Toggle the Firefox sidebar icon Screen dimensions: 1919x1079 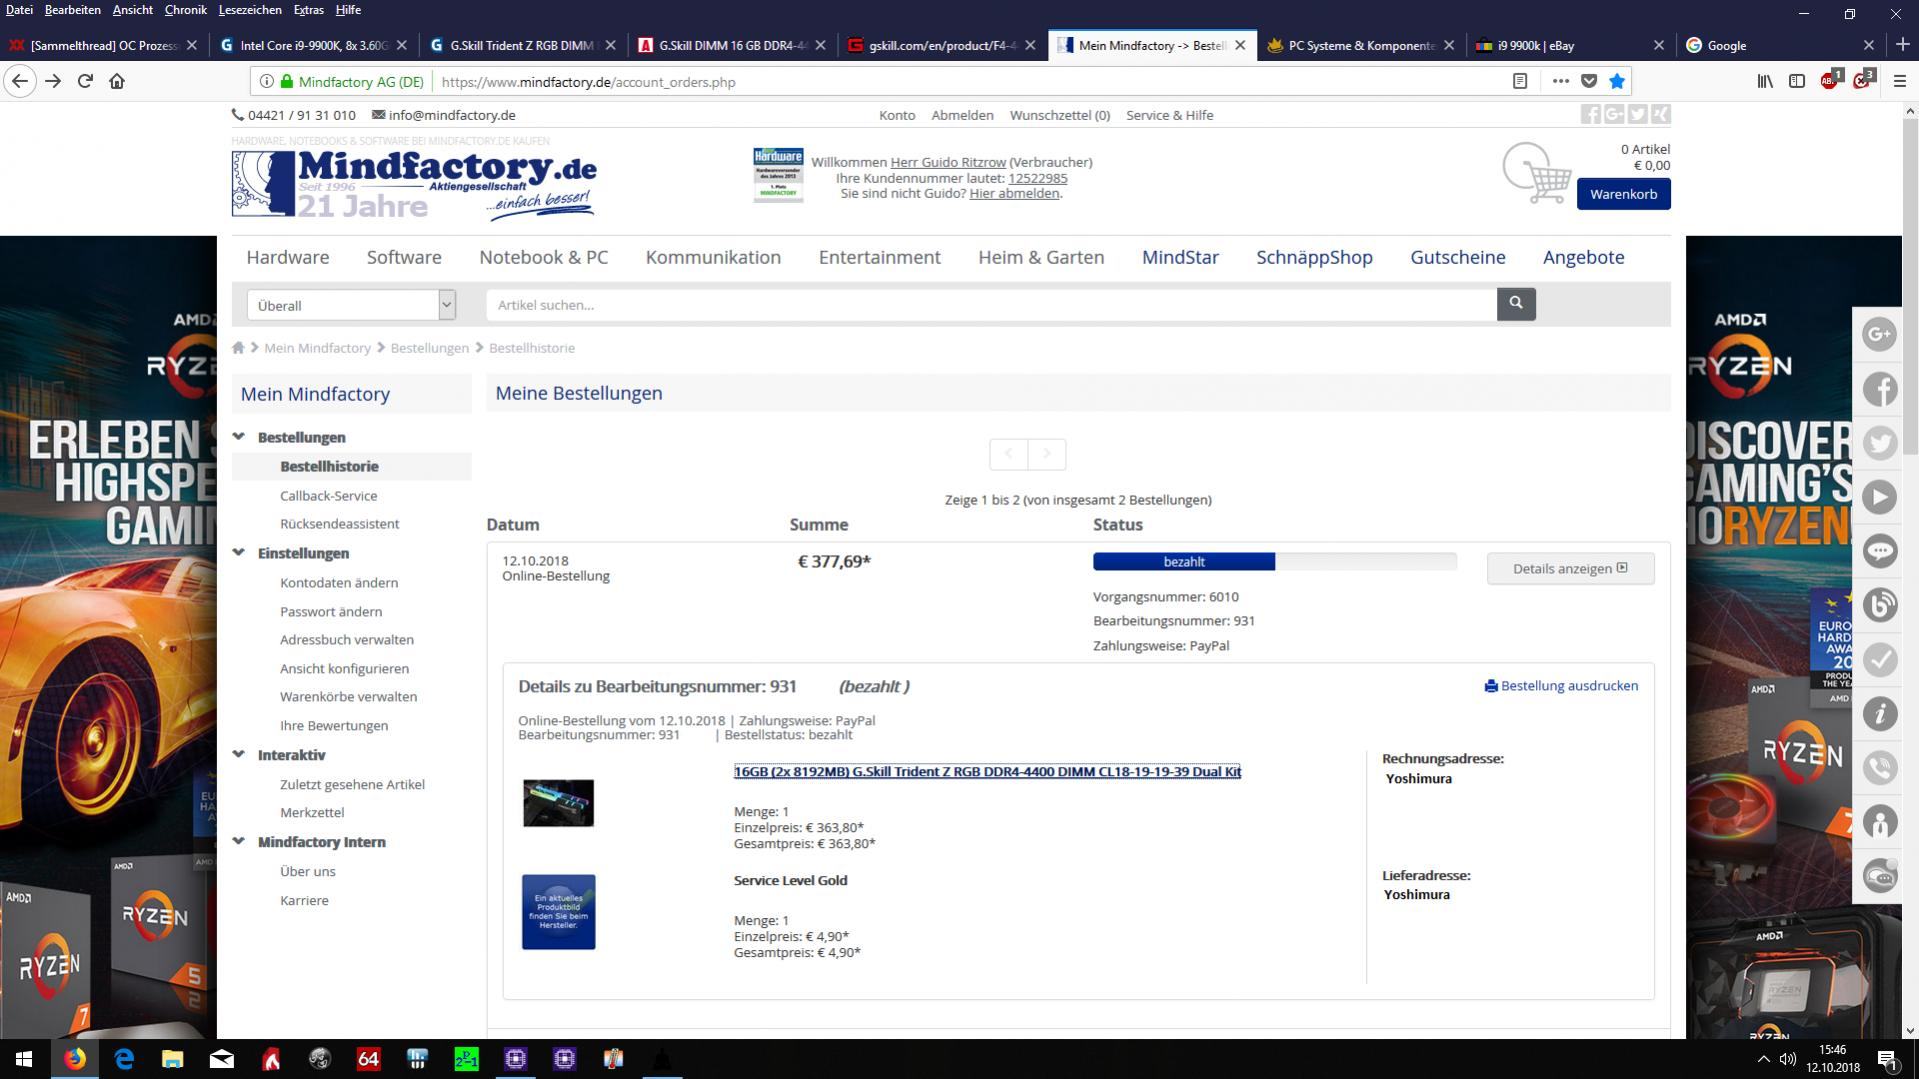tap(1797, 81)
